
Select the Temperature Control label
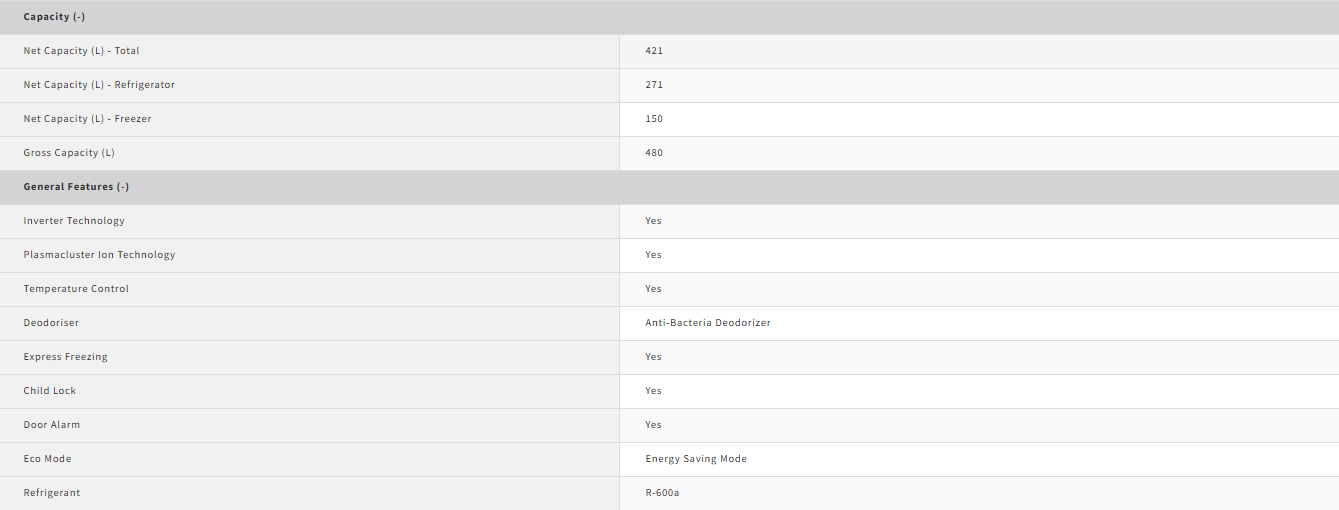76,289
